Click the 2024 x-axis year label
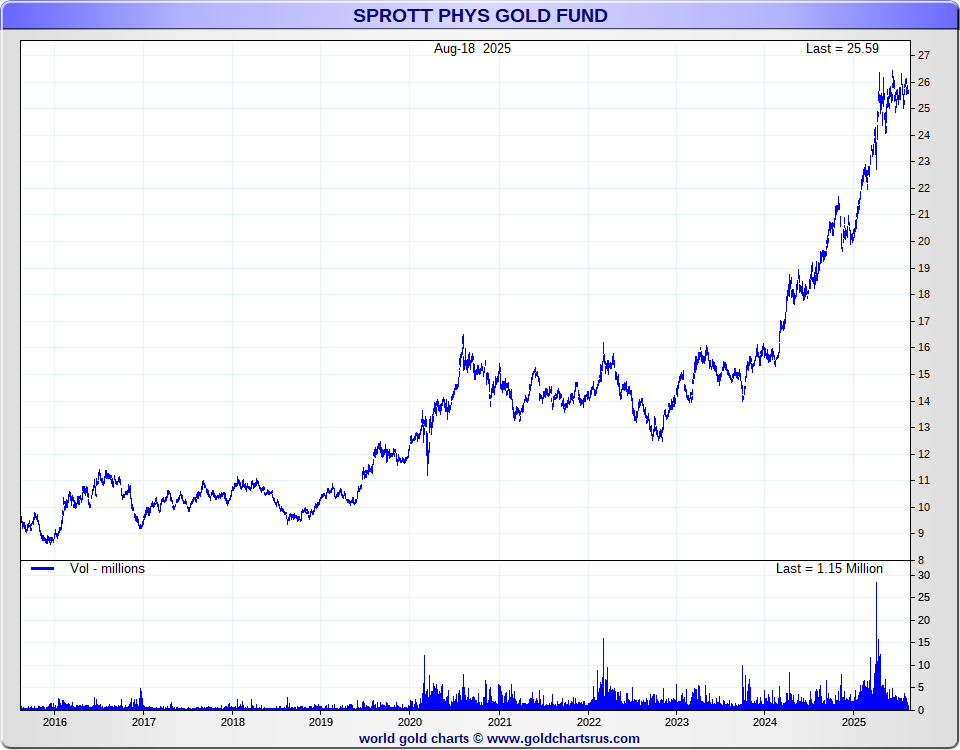The height and width of the screenshot is (750, 960). [765, 722]
